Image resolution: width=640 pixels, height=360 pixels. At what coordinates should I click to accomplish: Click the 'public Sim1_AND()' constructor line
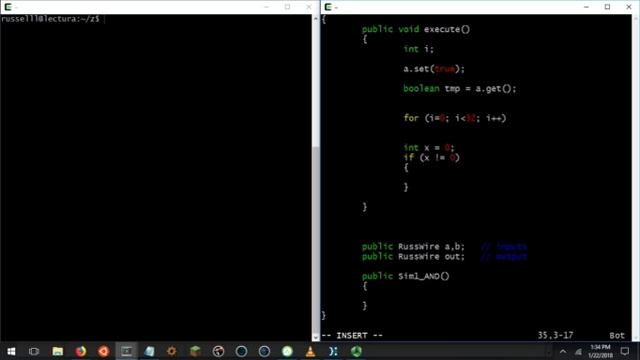coord(405,276)
